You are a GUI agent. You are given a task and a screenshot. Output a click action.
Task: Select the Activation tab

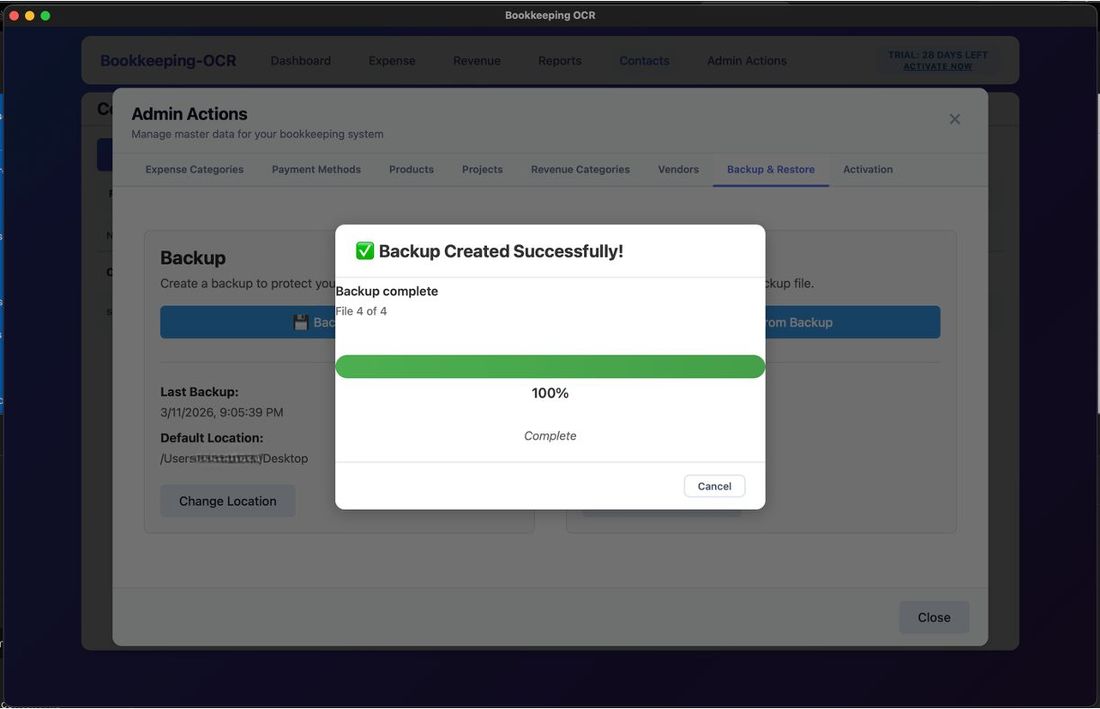pyautogui.click(x=867, y=170)
